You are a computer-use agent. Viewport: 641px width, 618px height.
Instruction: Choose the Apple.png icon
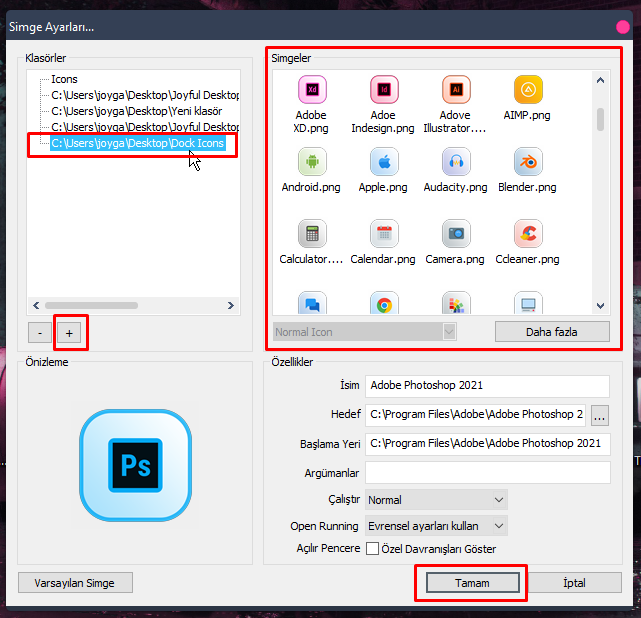384,161
